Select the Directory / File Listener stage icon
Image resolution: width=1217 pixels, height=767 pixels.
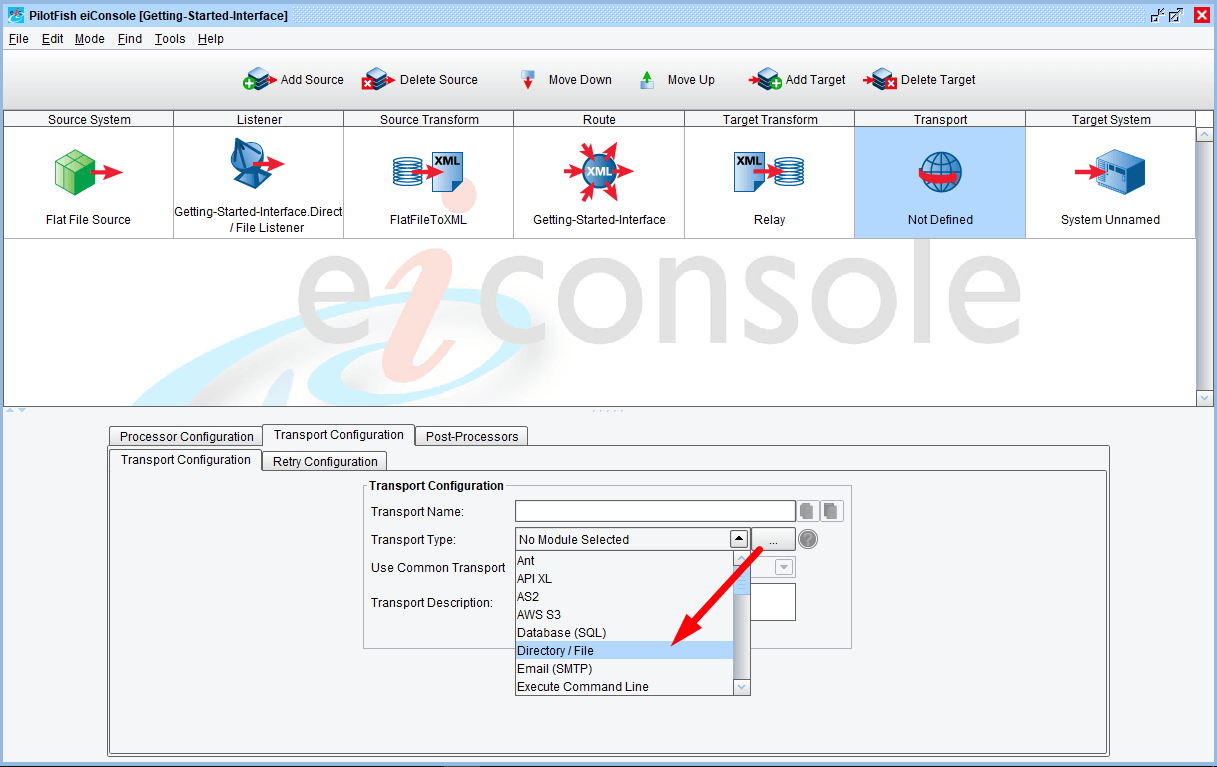coord(258,164)
